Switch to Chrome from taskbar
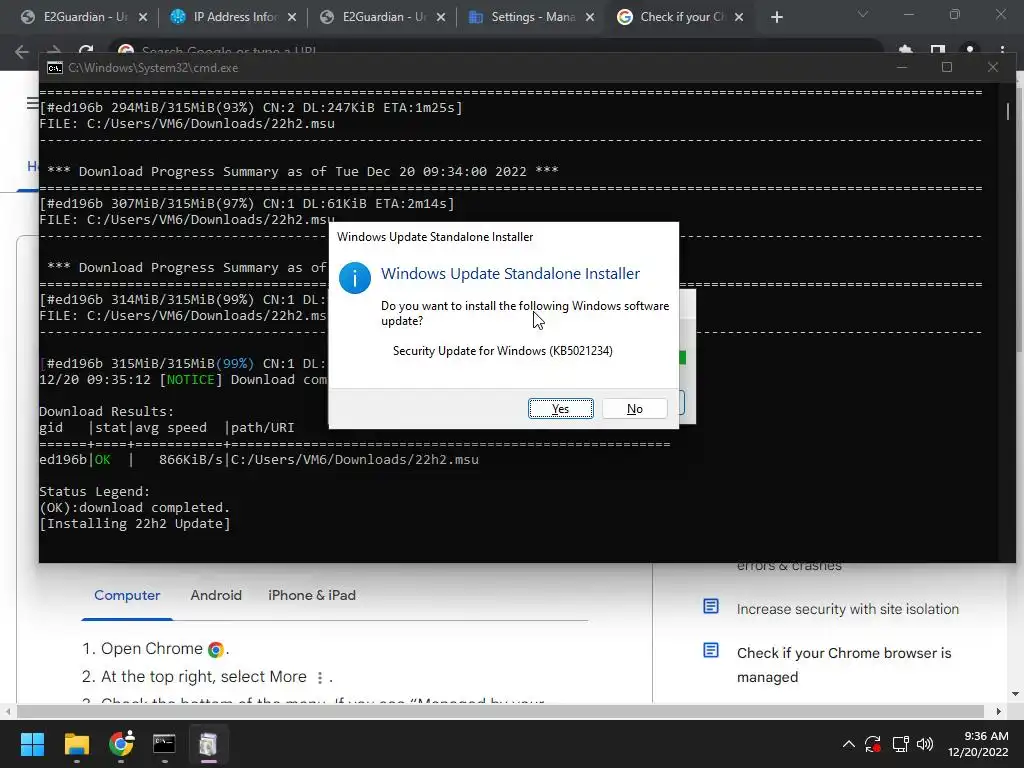 [x=121, y=744]
